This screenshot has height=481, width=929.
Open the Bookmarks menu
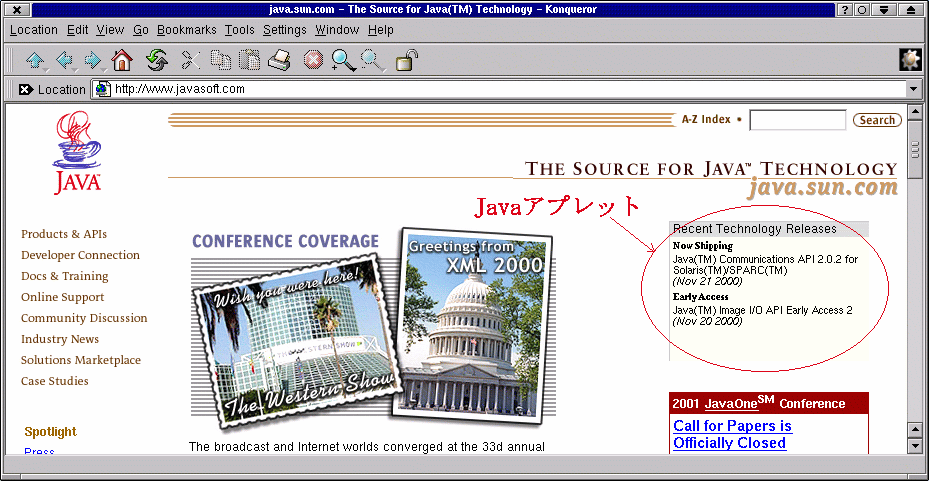pyautogui.click(x=187, y=30)
